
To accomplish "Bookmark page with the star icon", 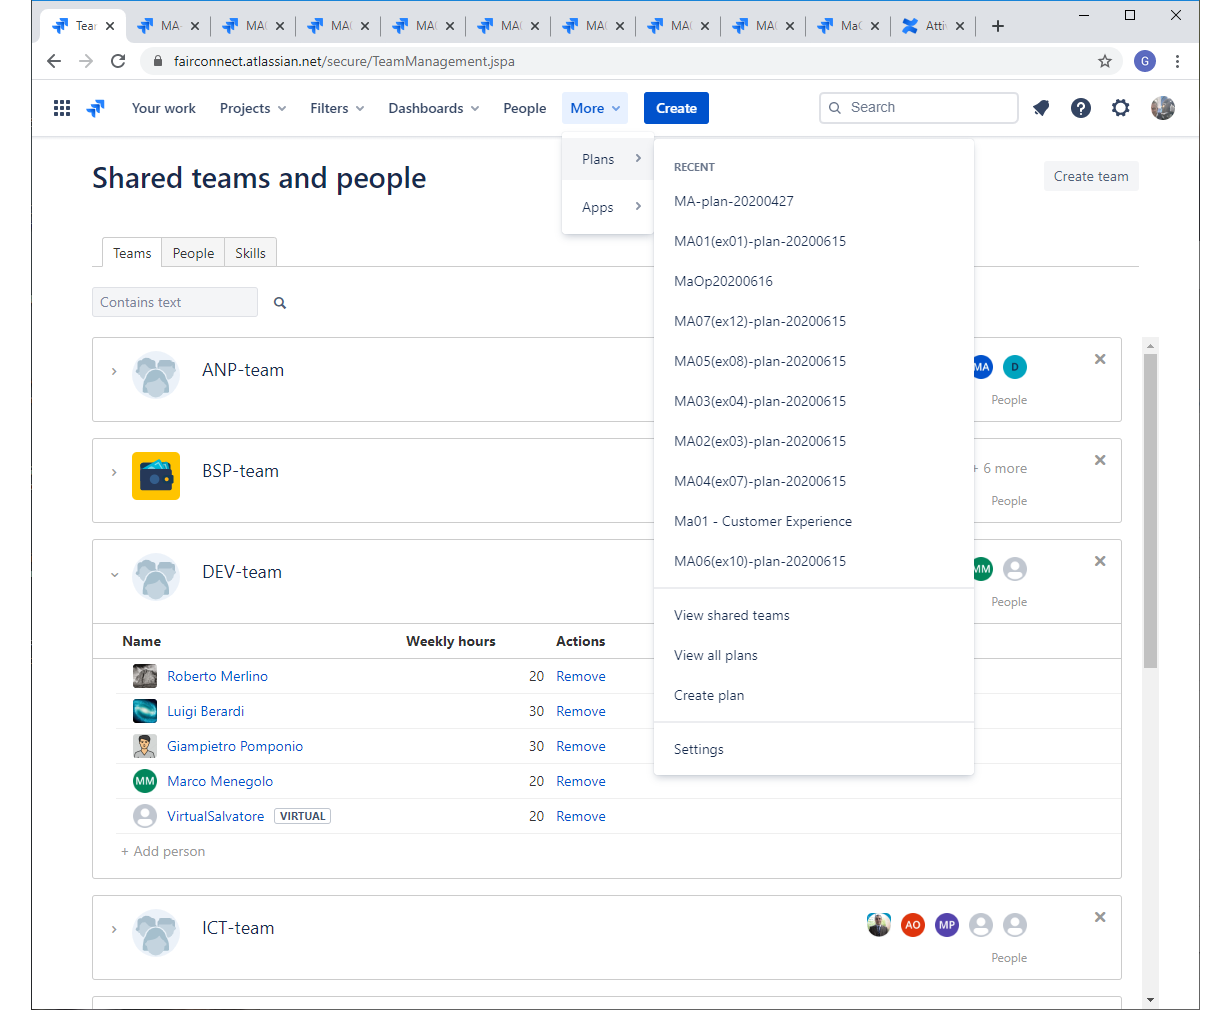I will tap(1105, 61).
